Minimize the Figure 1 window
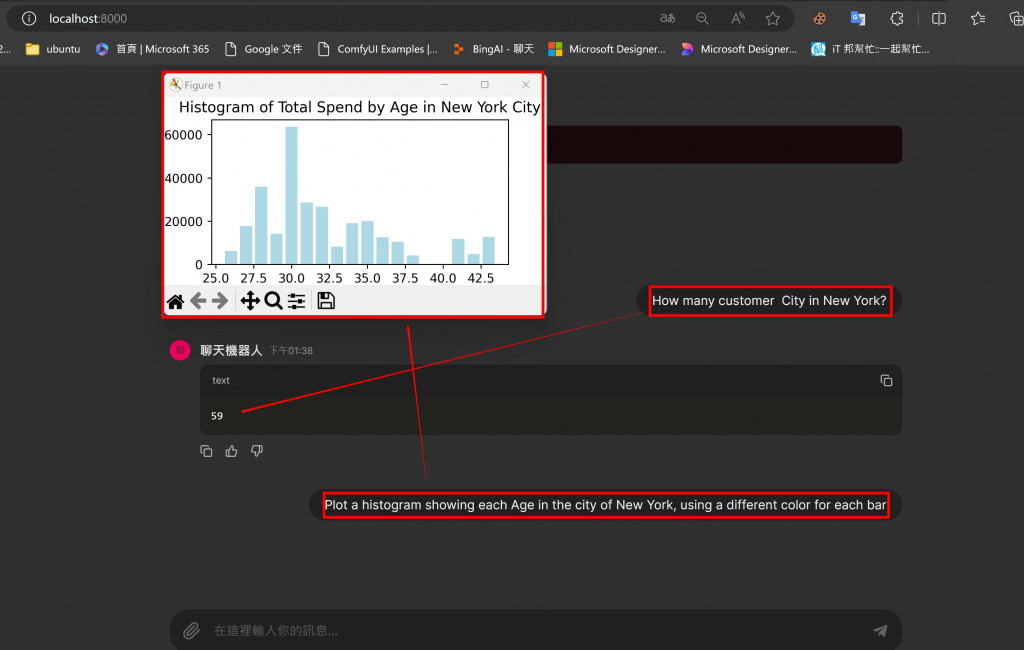The height and width of the screenshot is (650, 1024). click(x=444, y=85)
